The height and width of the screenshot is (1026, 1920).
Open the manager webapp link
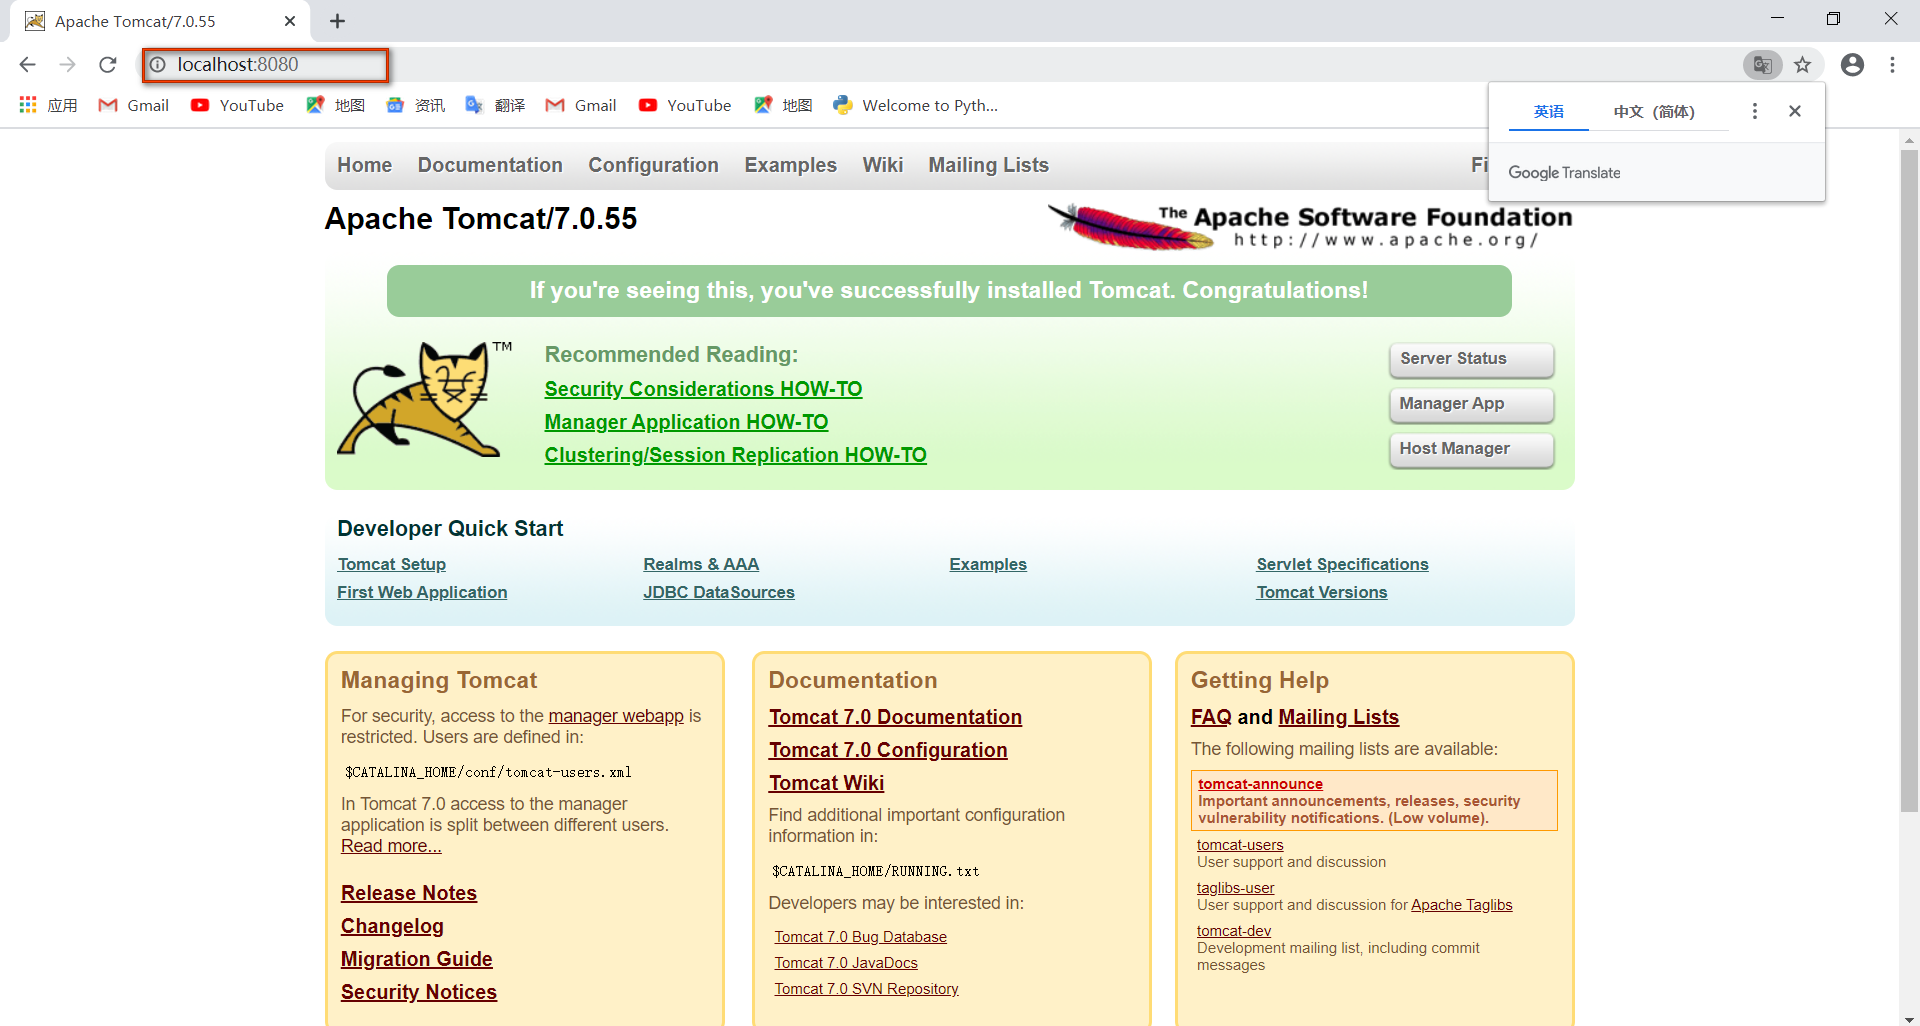(616, 716)
